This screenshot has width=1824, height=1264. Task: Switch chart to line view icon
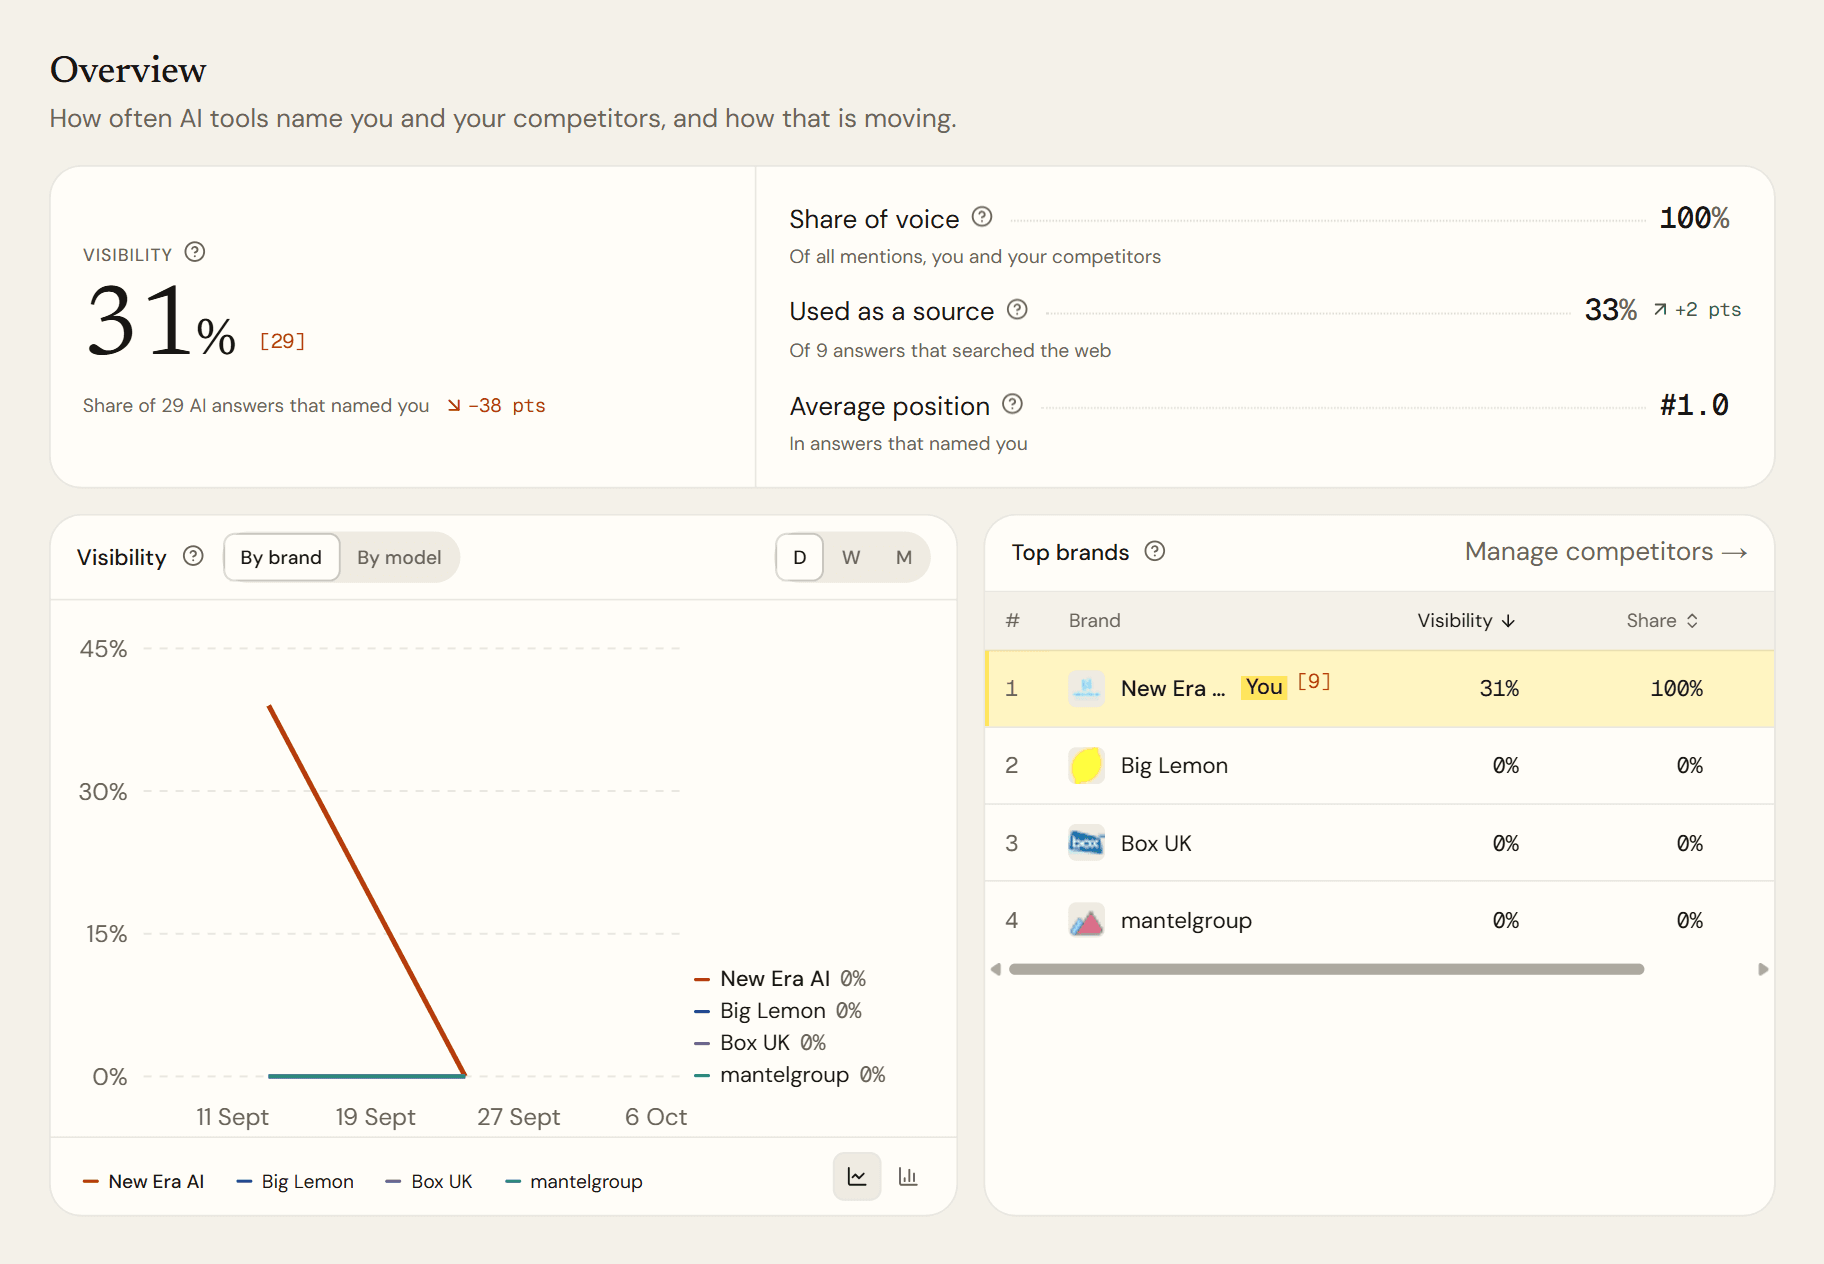[857, 1176]
